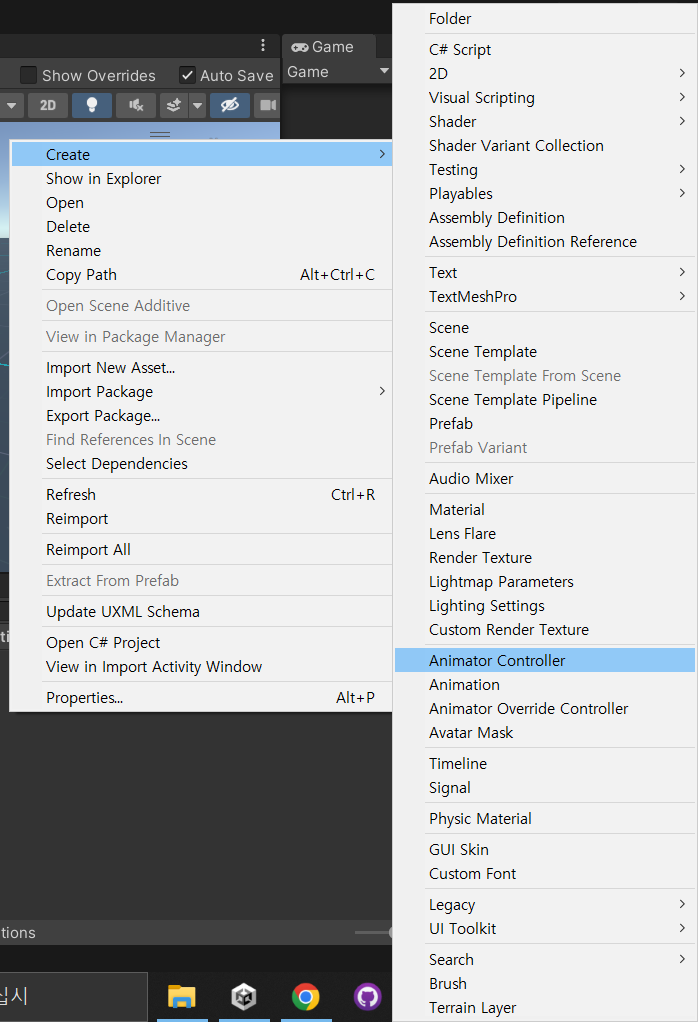
Task: Create a Render Texture
Action: pyautogui.click(x=545, y=558)
